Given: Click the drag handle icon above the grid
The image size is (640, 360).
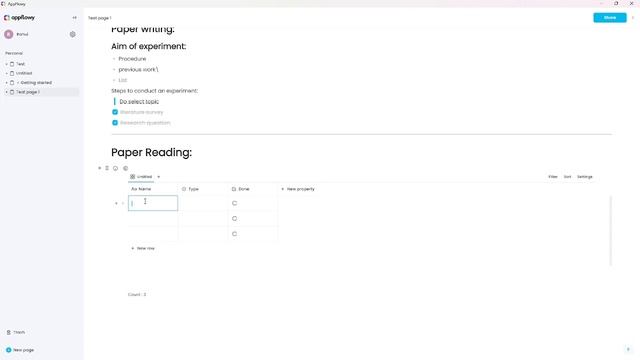Looking at the screenshot, I should pyautogui.click(x=107, y=168).
